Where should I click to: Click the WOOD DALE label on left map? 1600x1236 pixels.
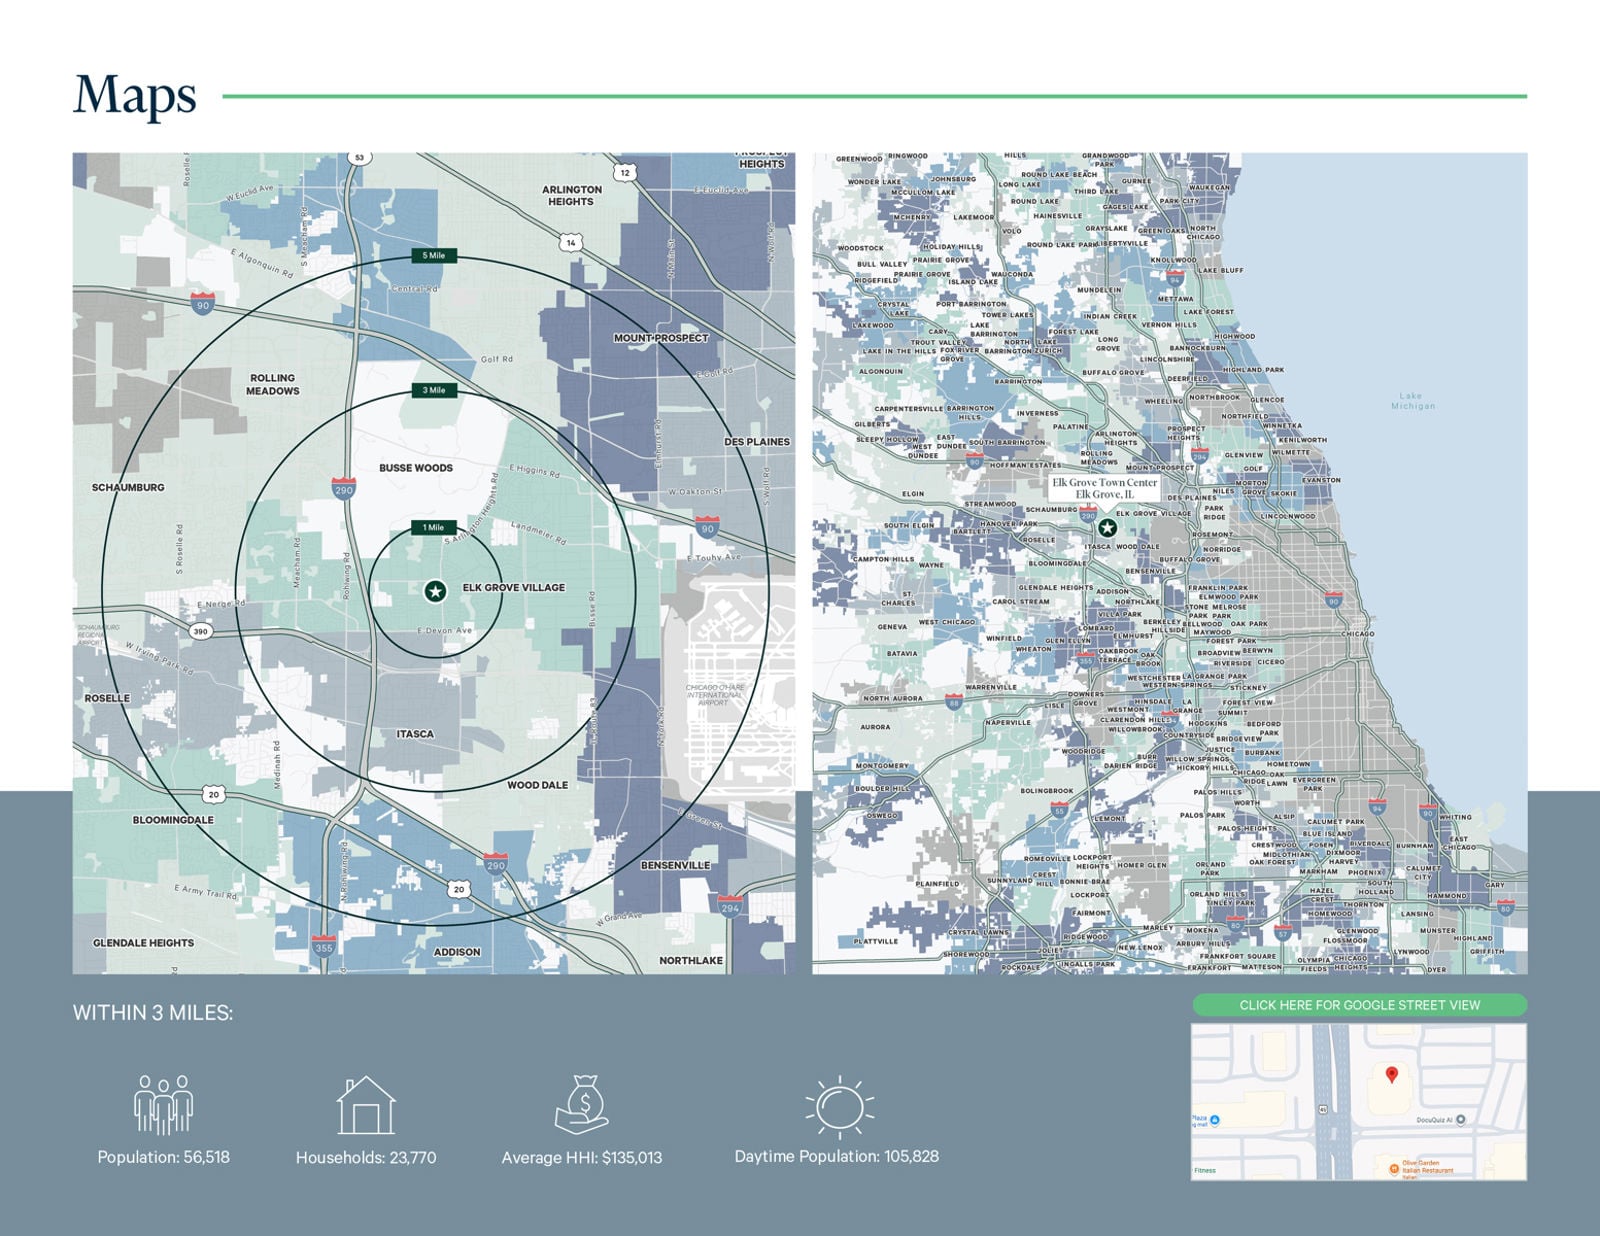click(537, 785)
